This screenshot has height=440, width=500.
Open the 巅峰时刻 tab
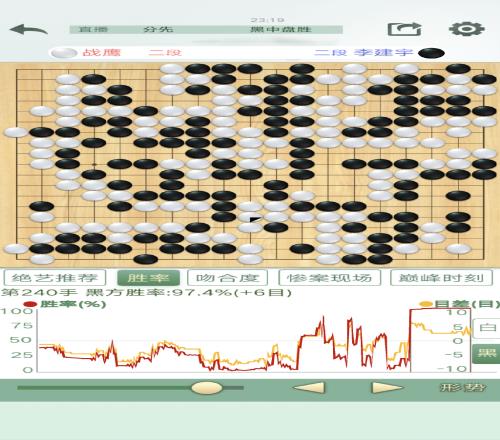441,277
